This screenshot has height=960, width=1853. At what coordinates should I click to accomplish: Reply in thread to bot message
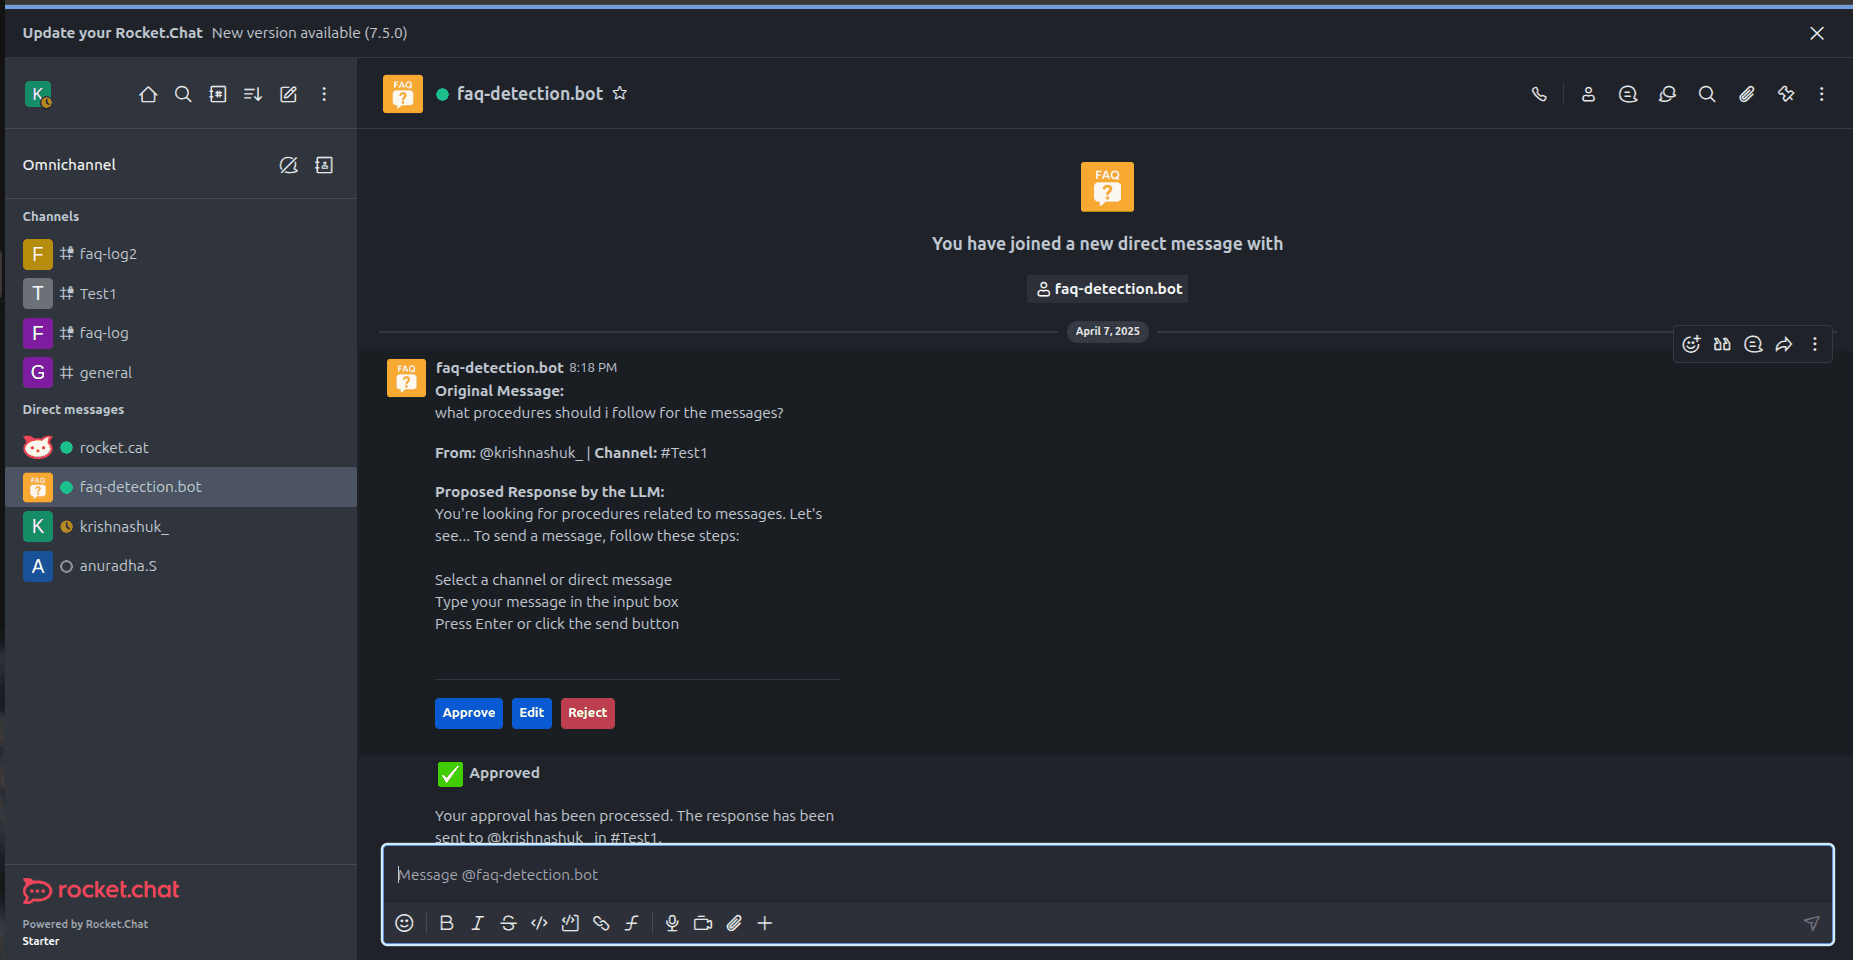click(1753, 344)
